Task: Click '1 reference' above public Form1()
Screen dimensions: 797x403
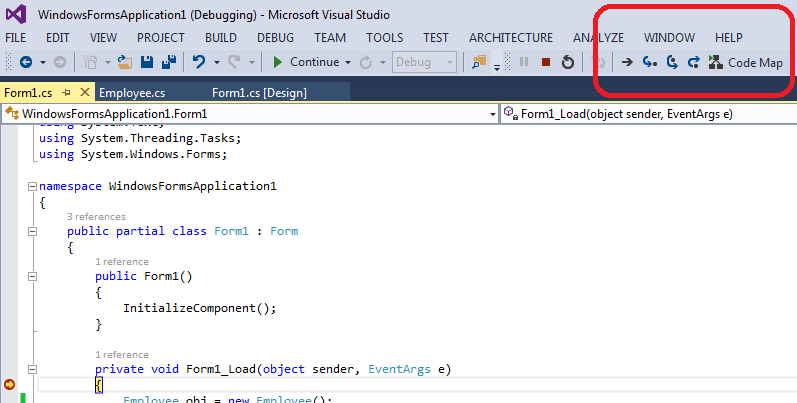Action: point(121,262)
